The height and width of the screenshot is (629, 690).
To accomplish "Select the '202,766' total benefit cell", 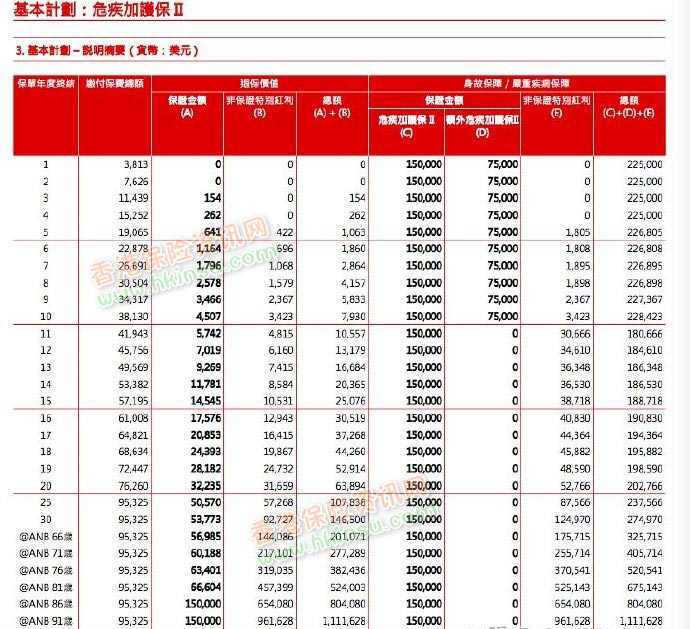I will point(645,486).
